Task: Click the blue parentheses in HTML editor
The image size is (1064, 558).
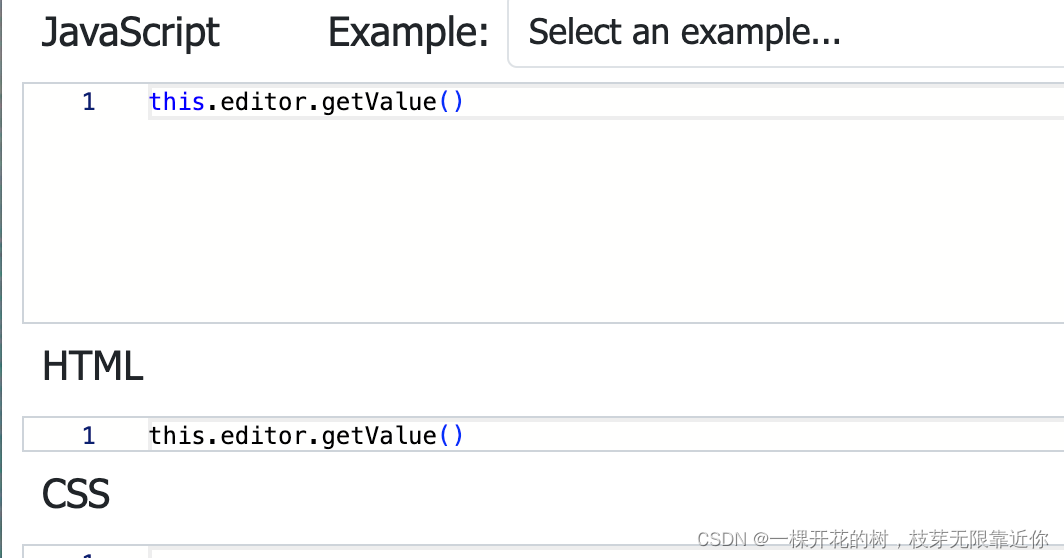Action: pos(451,435)
